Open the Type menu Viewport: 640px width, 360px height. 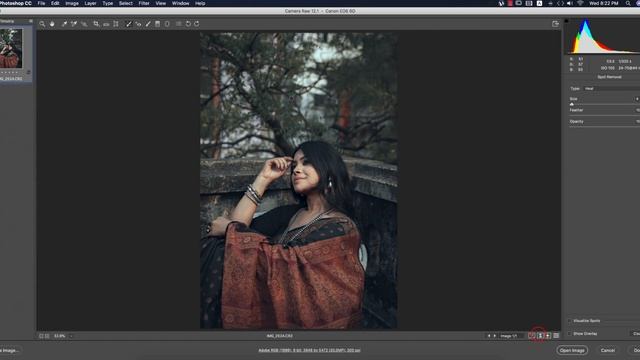coord(108,3)
